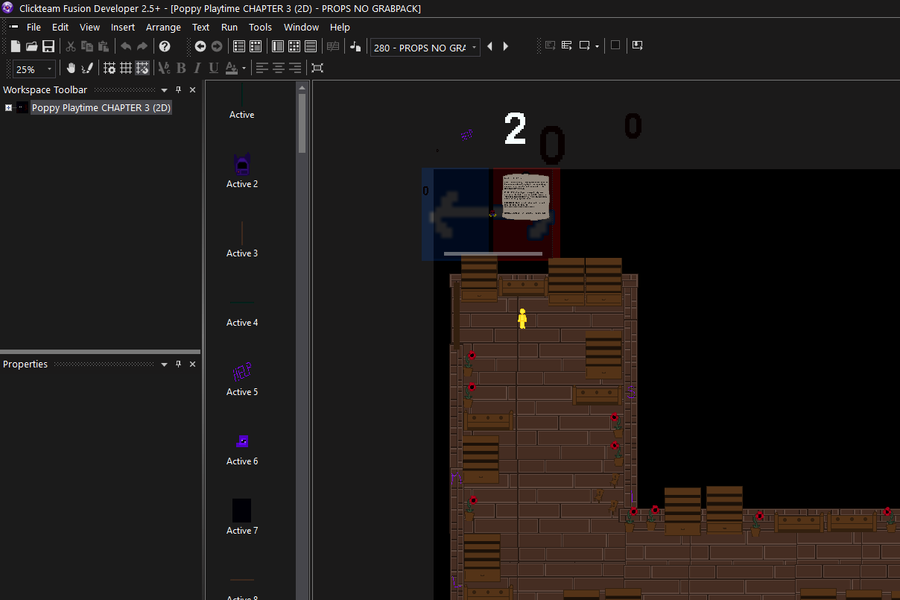Open Properties panel options arrow

[164, 365]
